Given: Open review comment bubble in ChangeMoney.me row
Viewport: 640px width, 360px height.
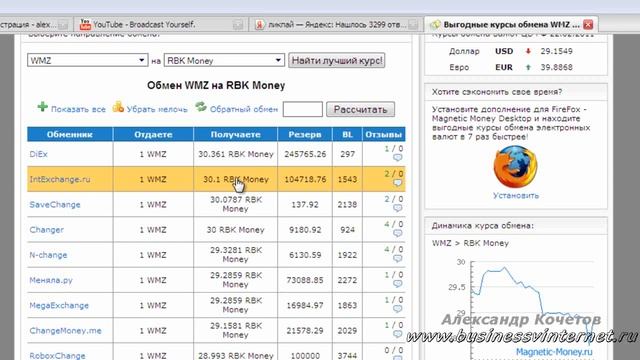Looking at the screenshot, I should (398, 334).
